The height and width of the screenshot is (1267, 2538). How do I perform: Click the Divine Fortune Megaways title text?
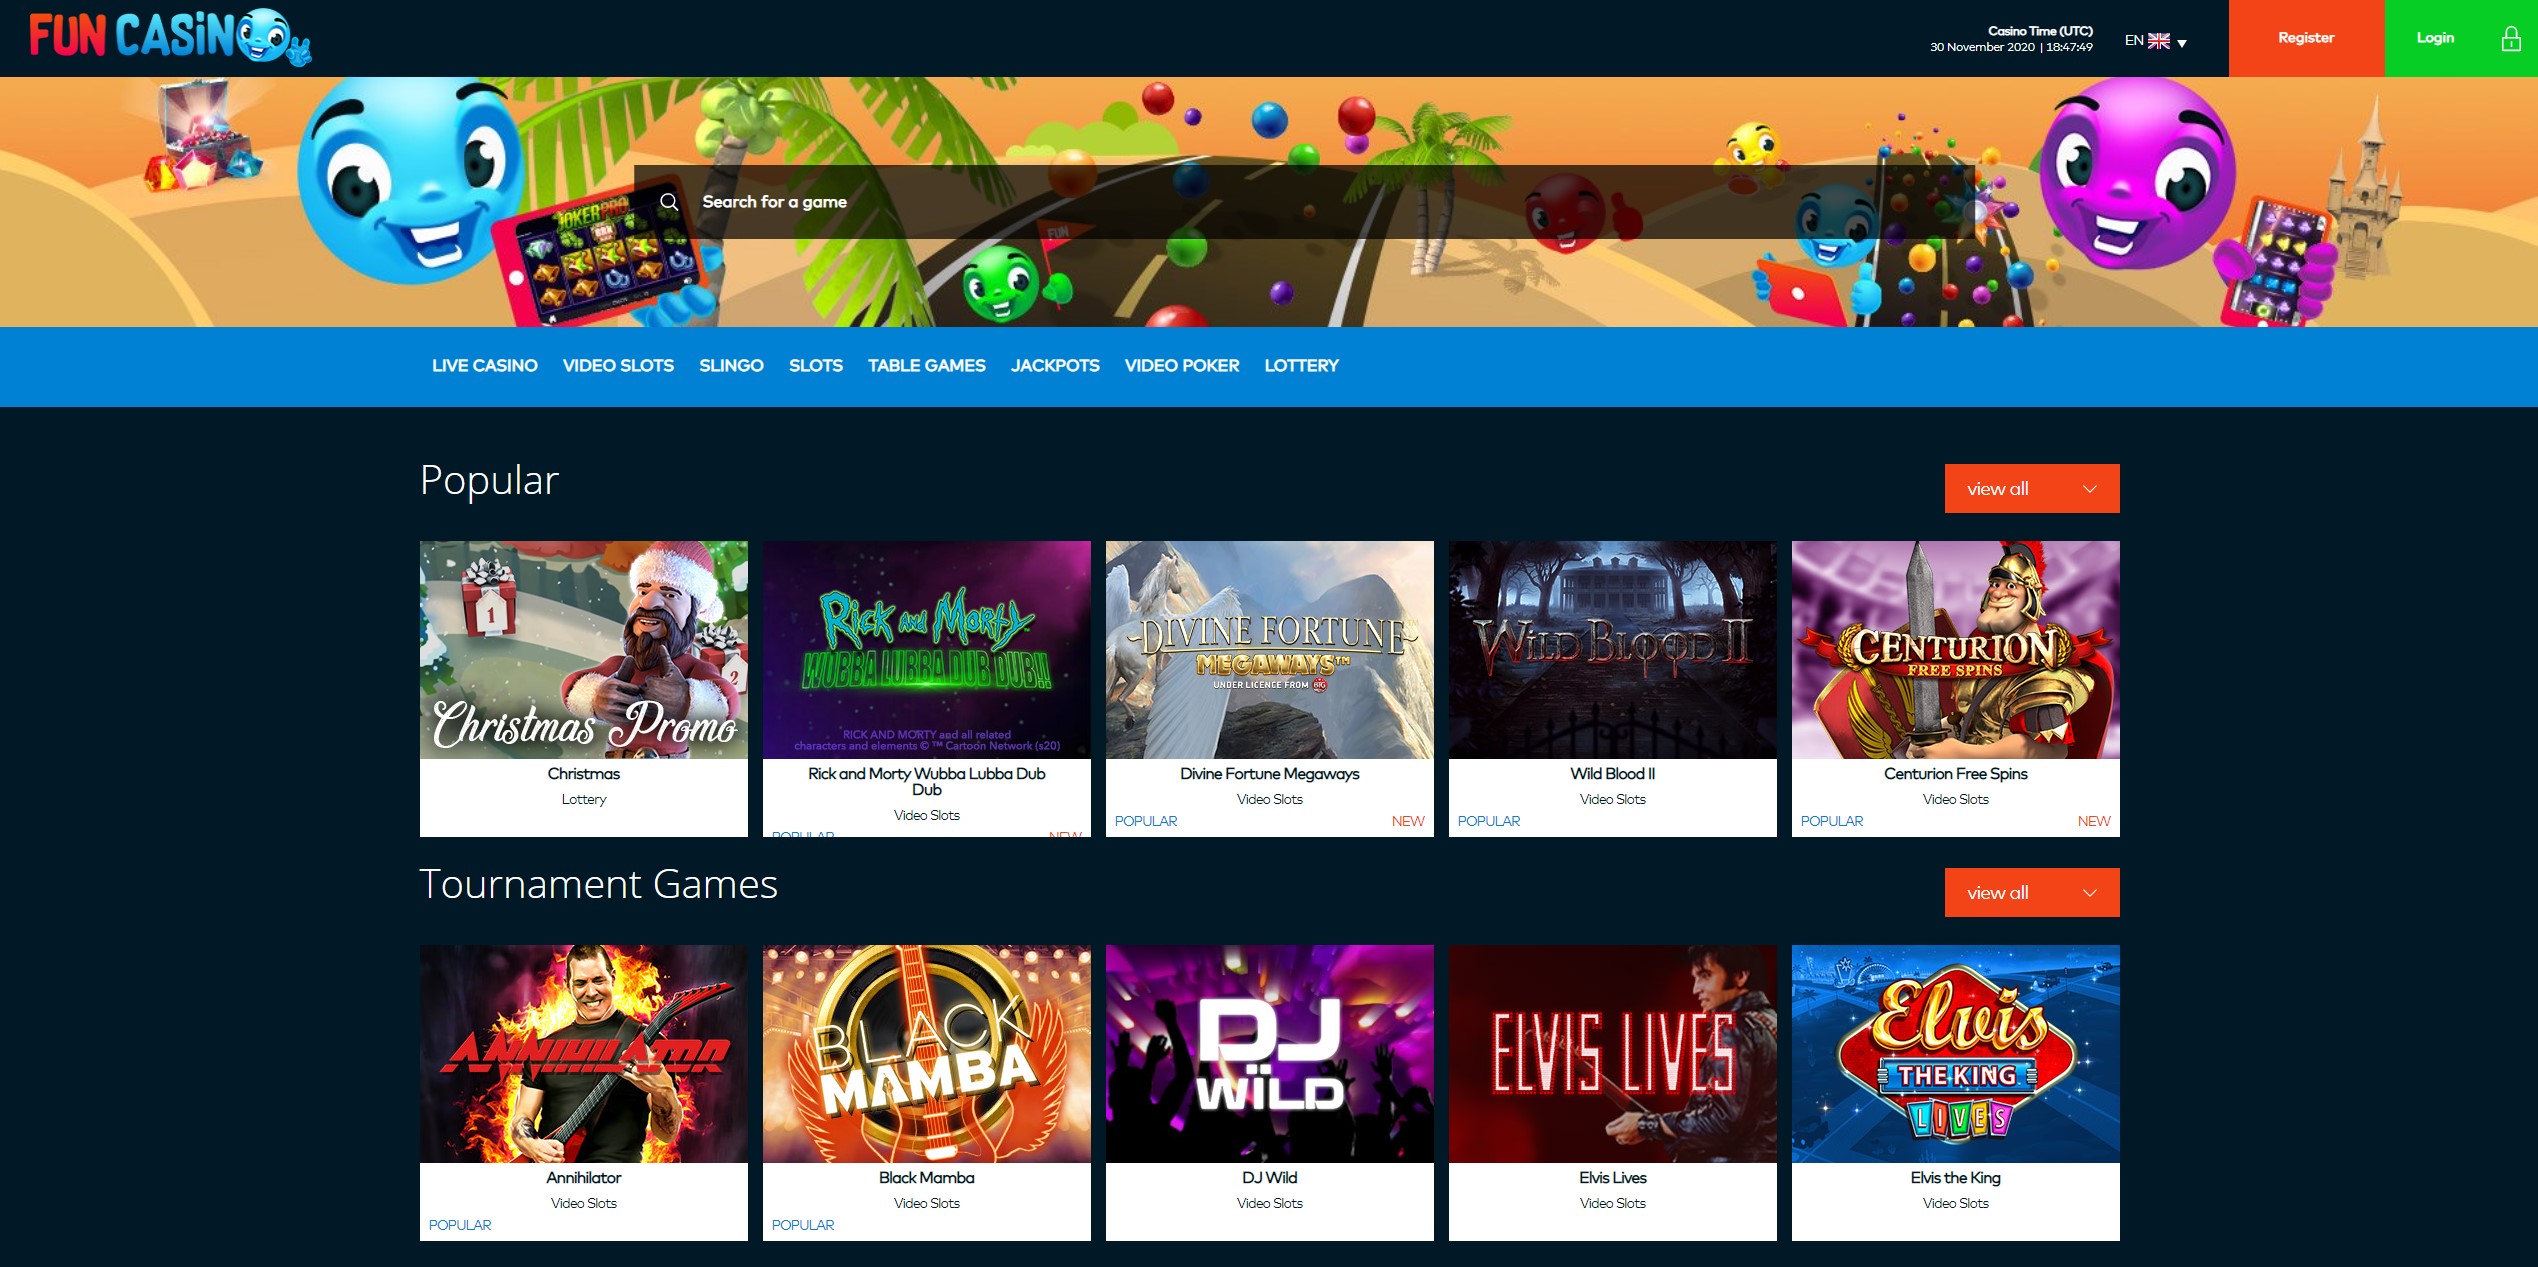pyautogui.click(x=1270, y=774)
